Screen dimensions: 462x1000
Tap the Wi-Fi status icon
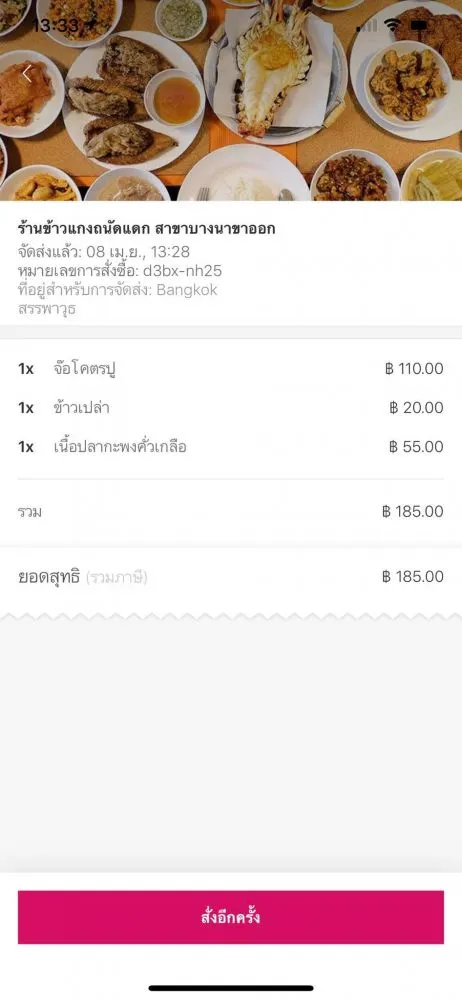click(x=393, y=26)
